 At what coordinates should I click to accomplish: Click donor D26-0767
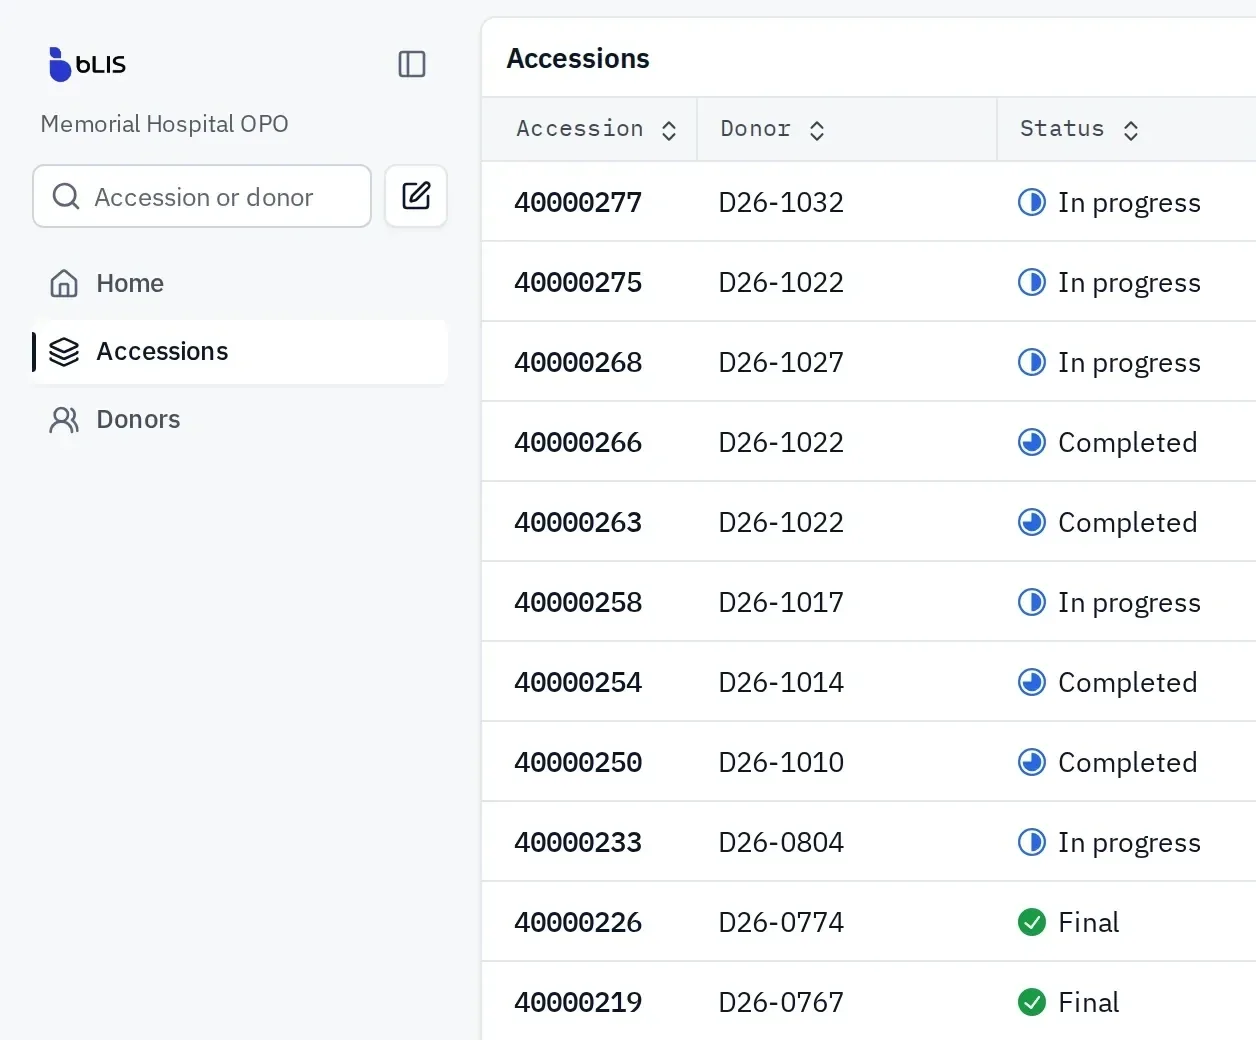(781, 1002)
